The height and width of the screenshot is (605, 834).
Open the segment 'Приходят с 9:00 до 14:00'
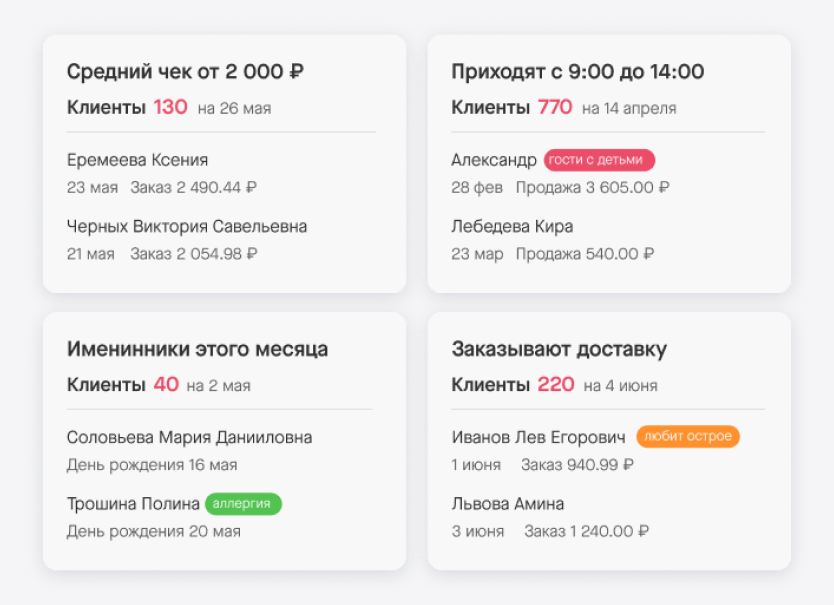tap(577, 71)
